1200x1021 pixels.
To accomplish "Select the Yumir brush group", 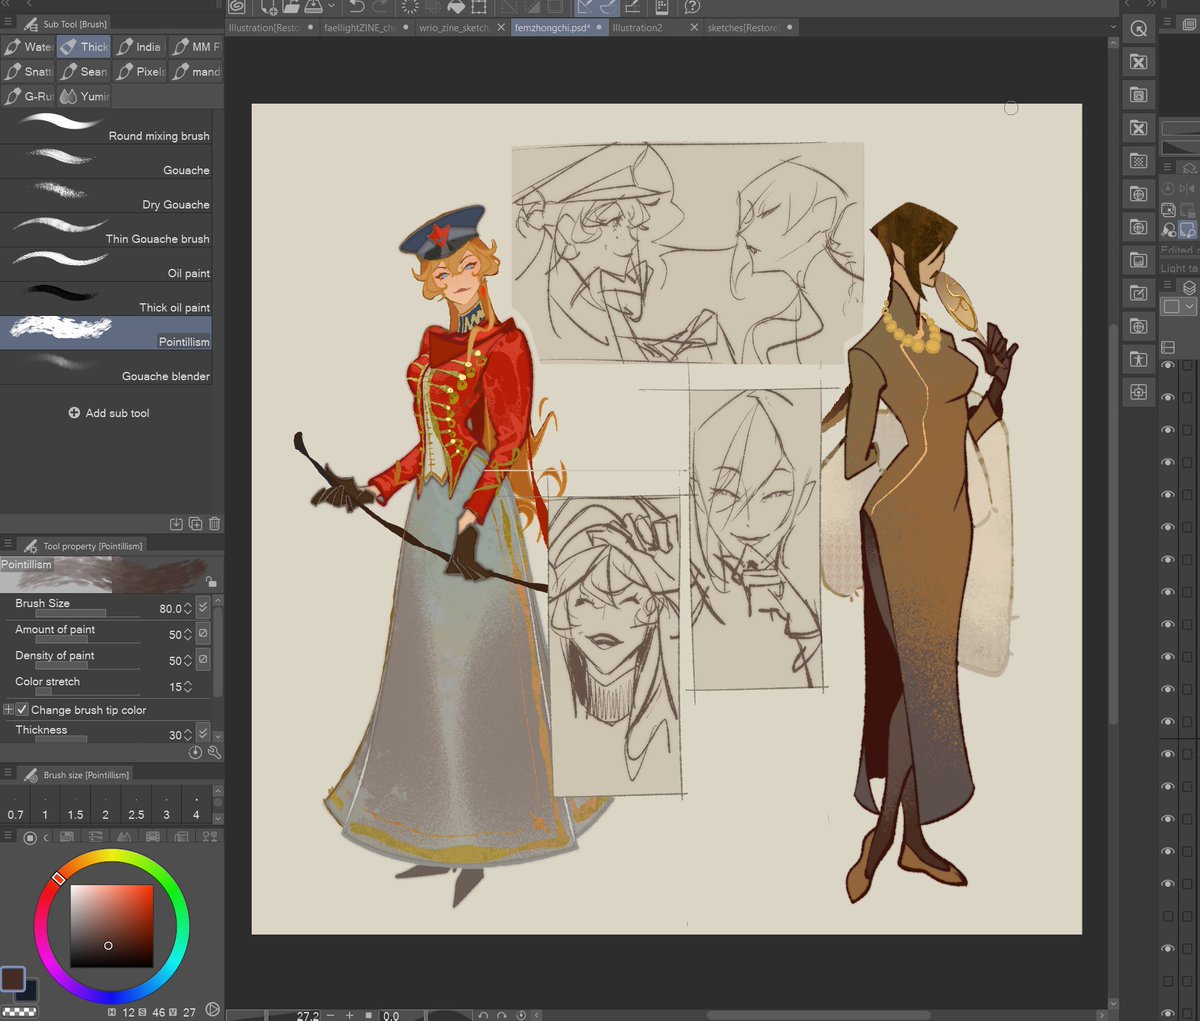I will [x=84, y=96].
